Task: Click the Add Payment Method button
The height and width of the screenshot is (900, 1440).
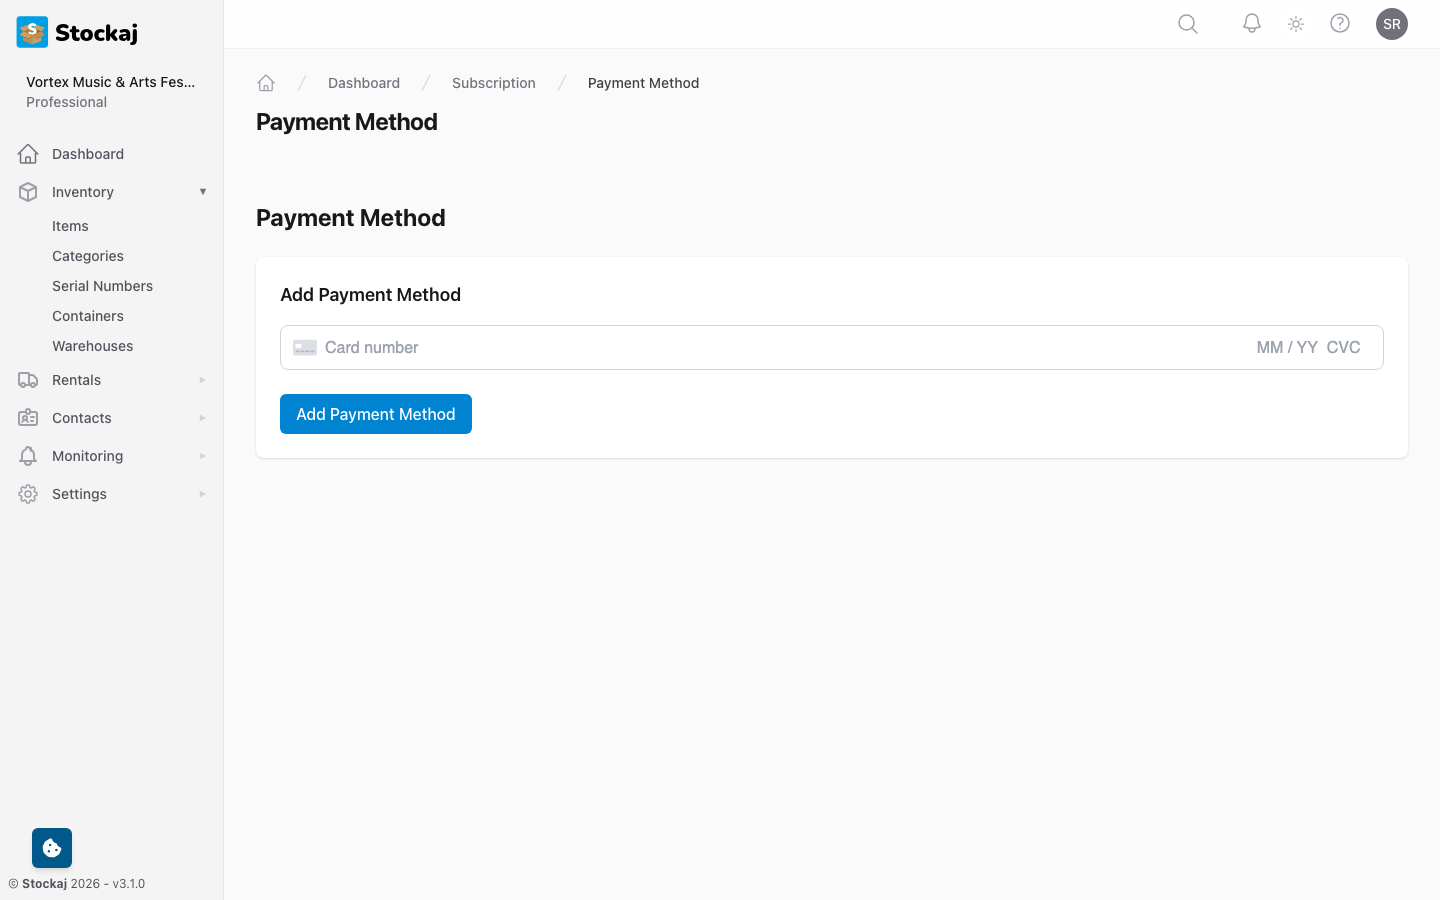Action: pos(376,414)
